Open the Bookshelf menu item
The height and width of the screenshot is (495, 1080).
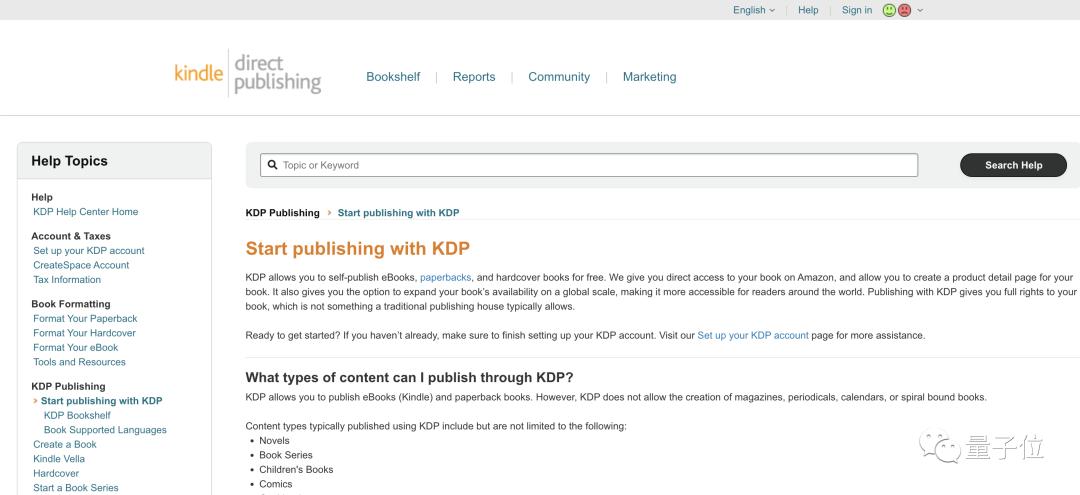pos(393,77)
